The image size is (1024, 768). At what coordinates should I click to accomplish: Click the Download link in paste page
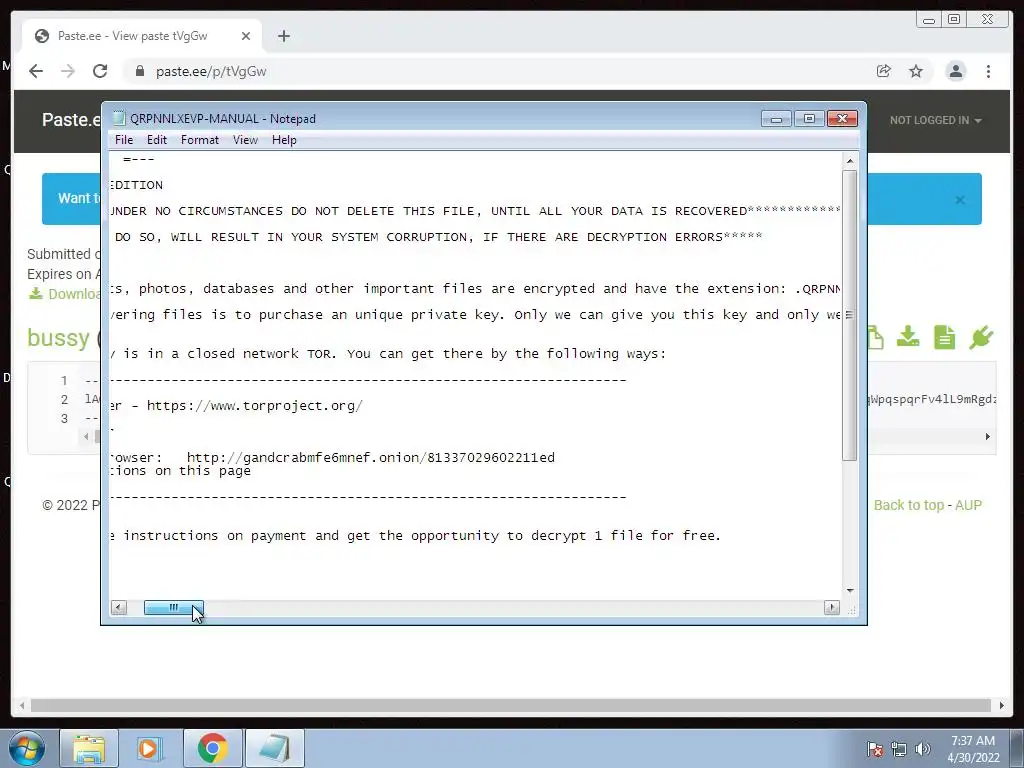[x=64, y=294]
